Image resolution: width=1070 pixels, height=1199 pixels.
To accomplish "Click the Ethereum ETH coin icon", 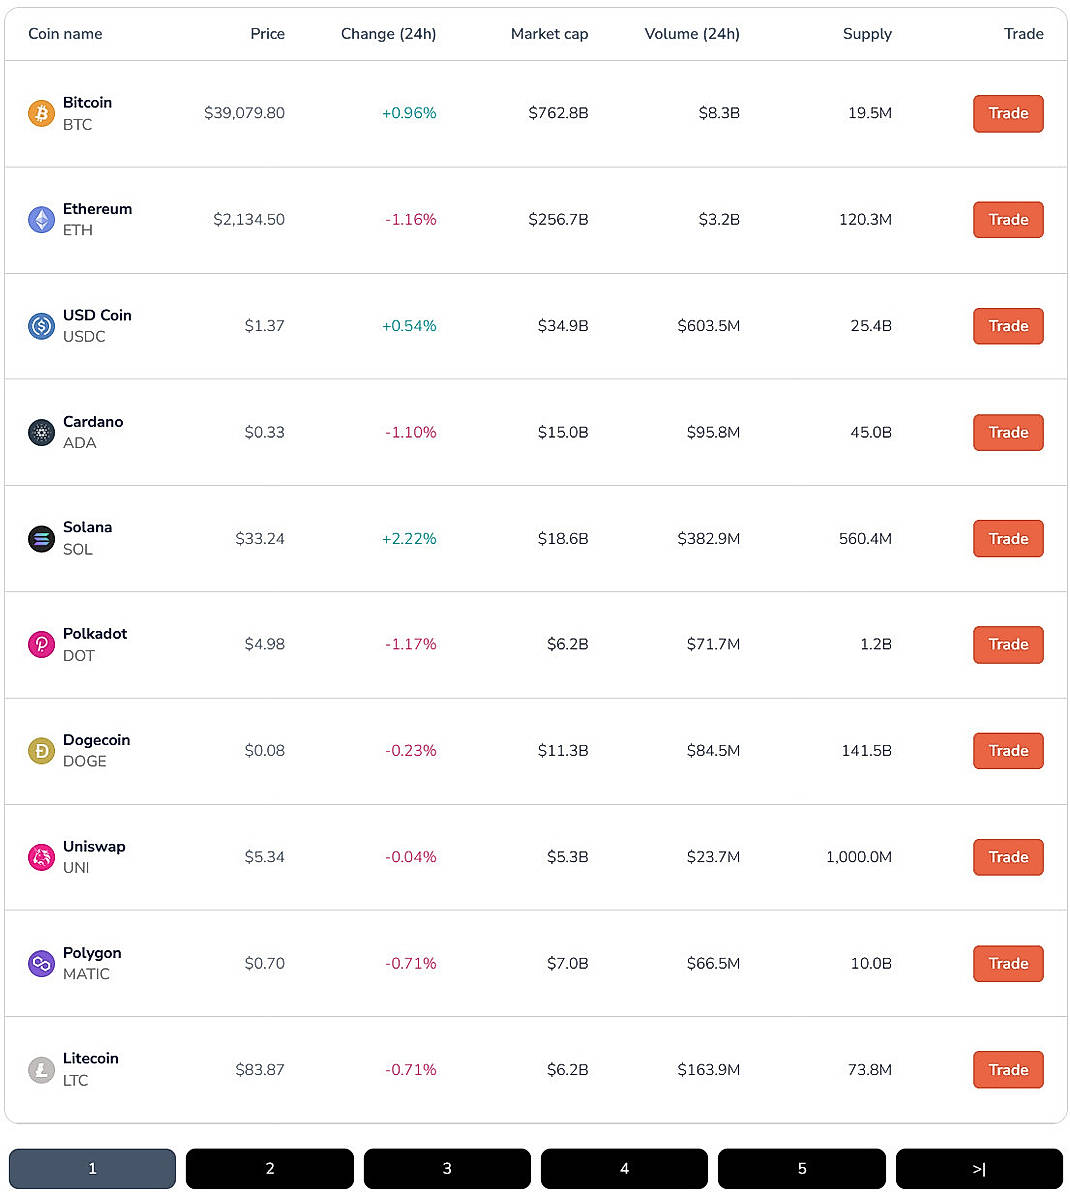I will [41, 219].
